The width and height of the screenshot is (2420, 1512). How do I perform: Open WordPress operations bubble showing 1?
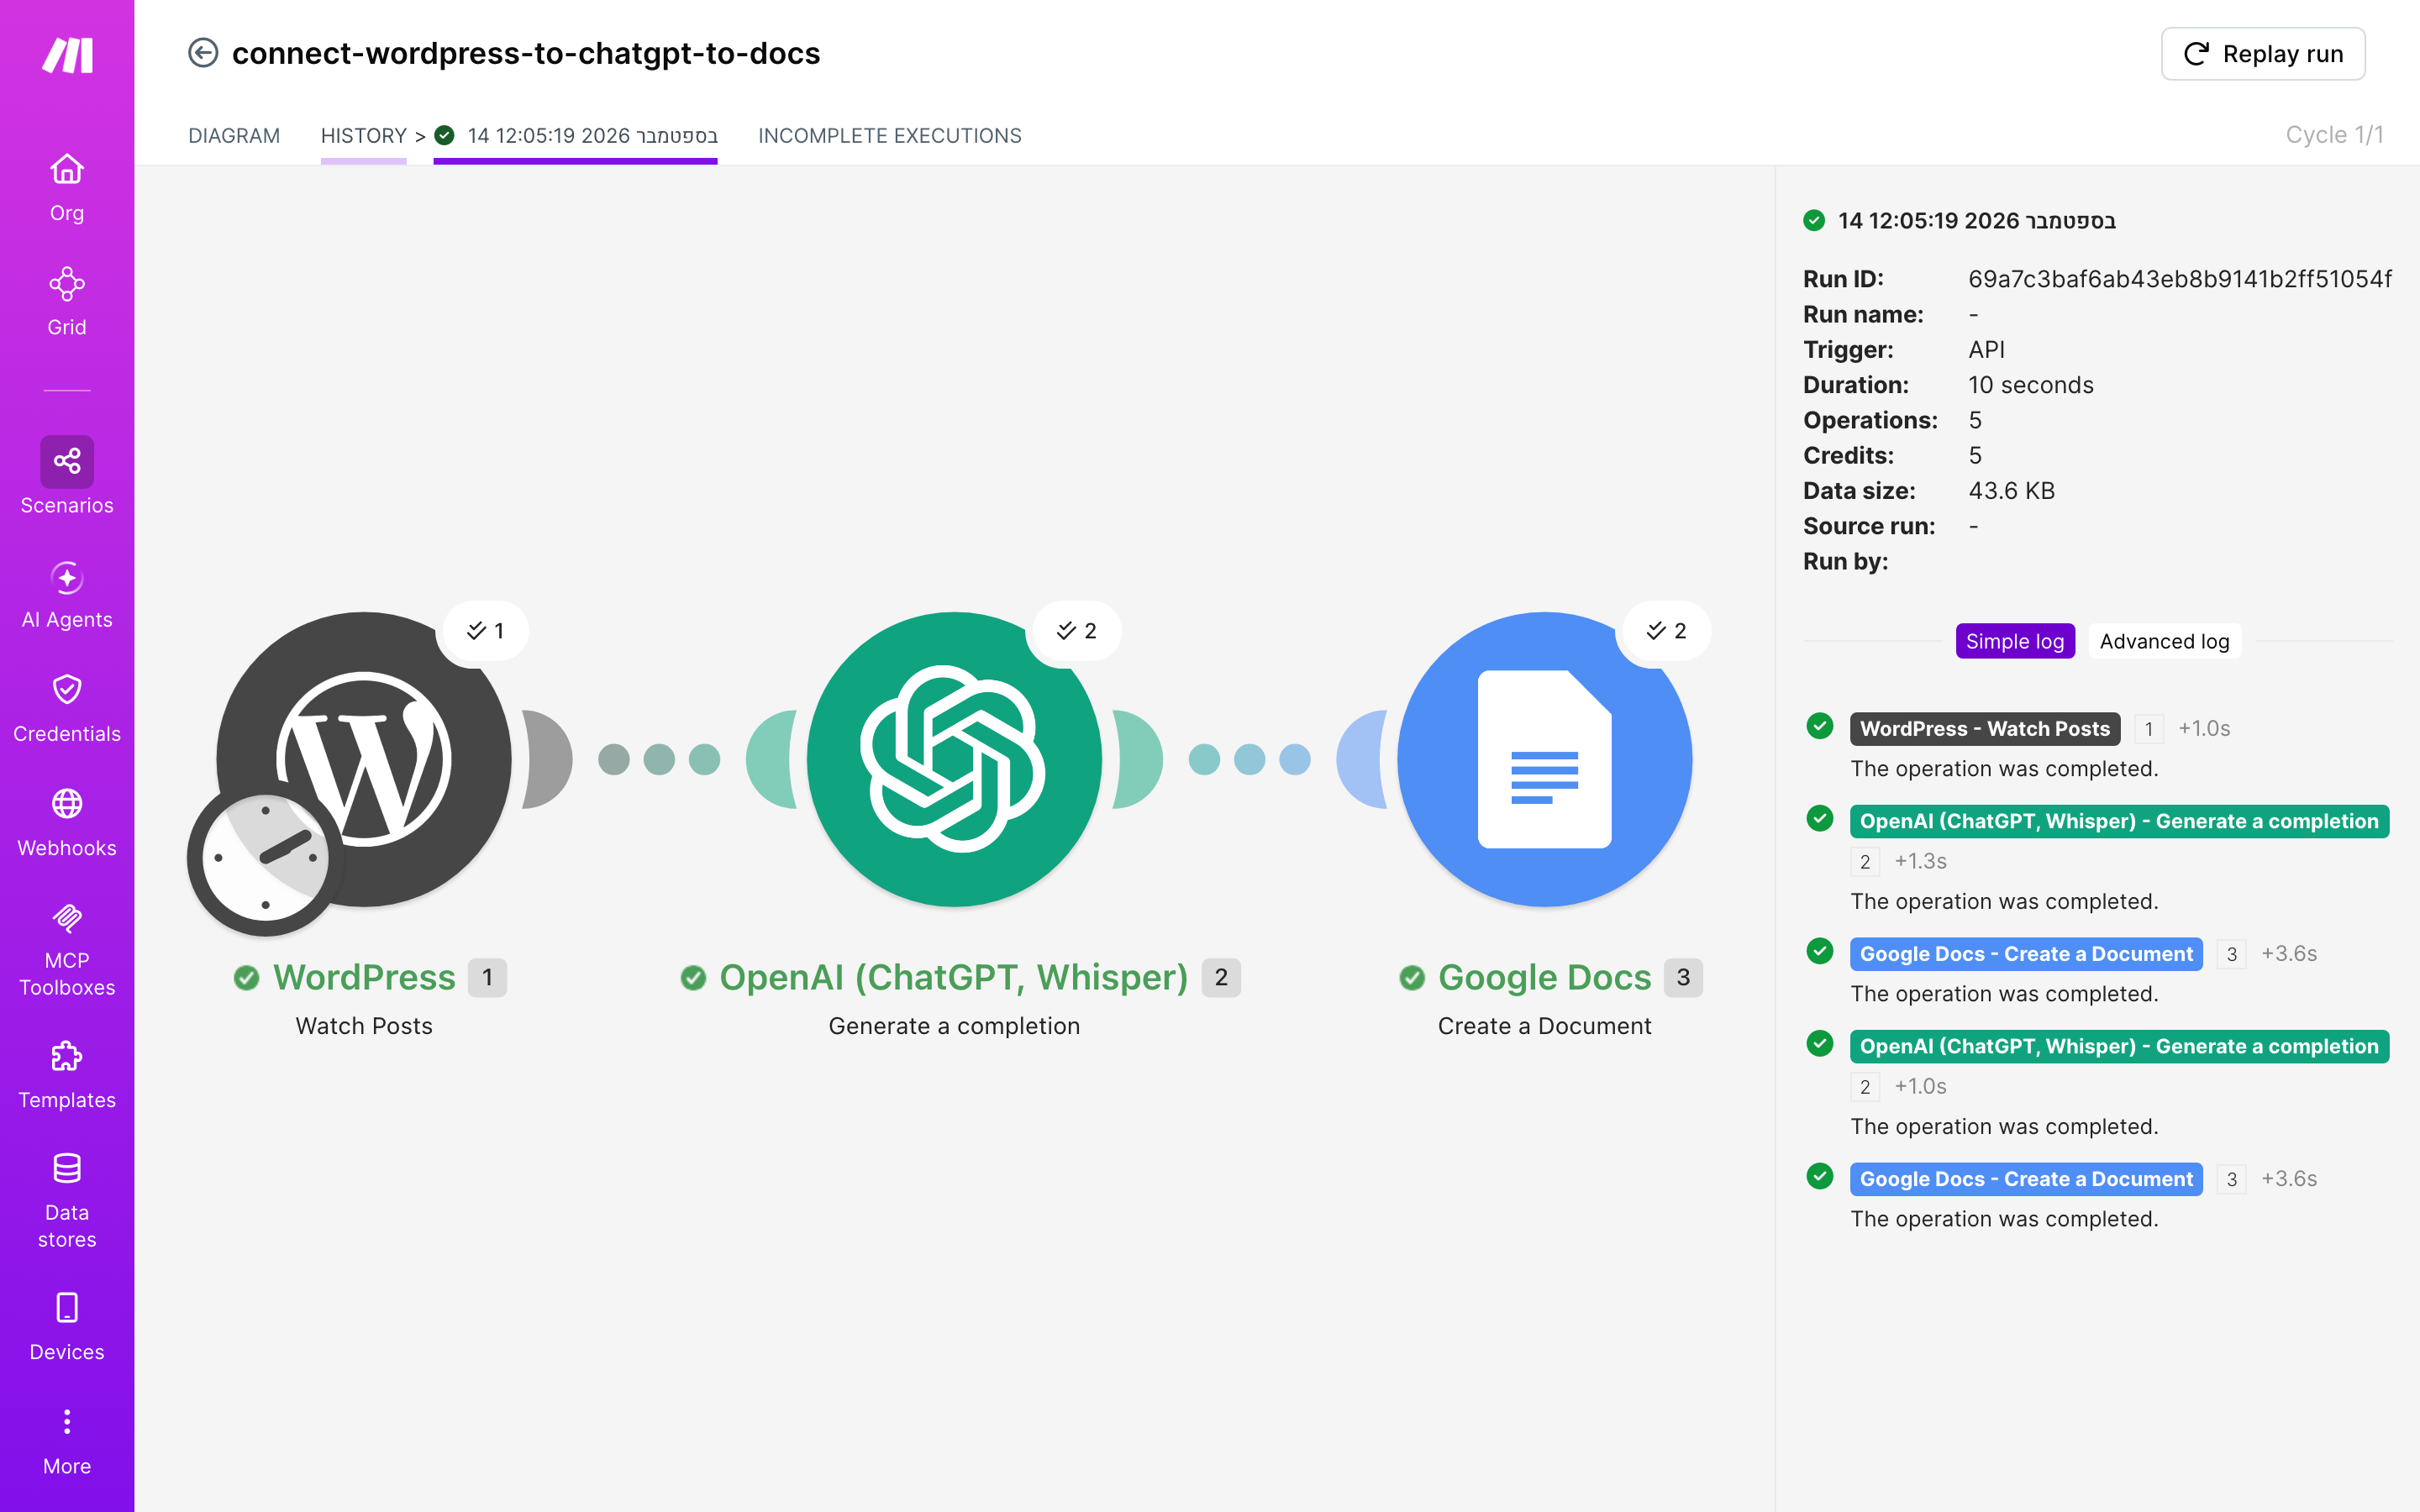point(486,630)
